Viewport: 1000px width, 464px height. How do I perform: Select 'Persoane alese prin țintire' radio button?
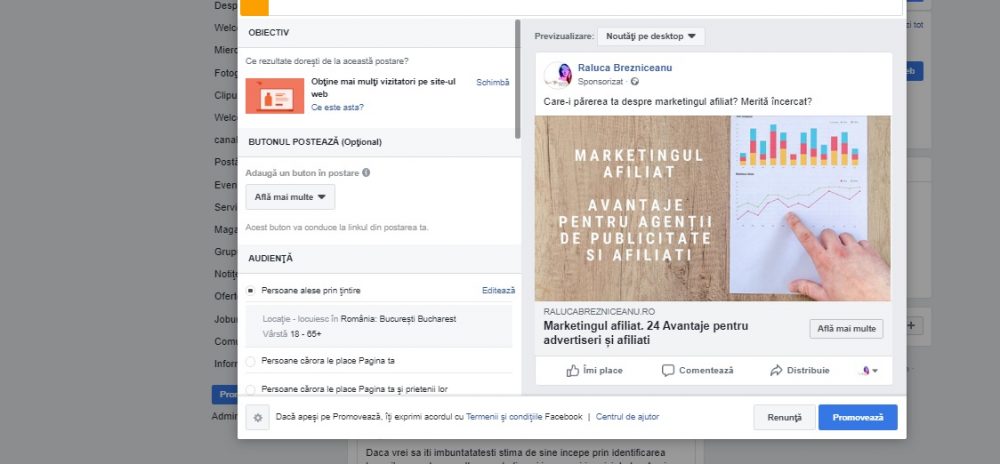click(251, 291)
